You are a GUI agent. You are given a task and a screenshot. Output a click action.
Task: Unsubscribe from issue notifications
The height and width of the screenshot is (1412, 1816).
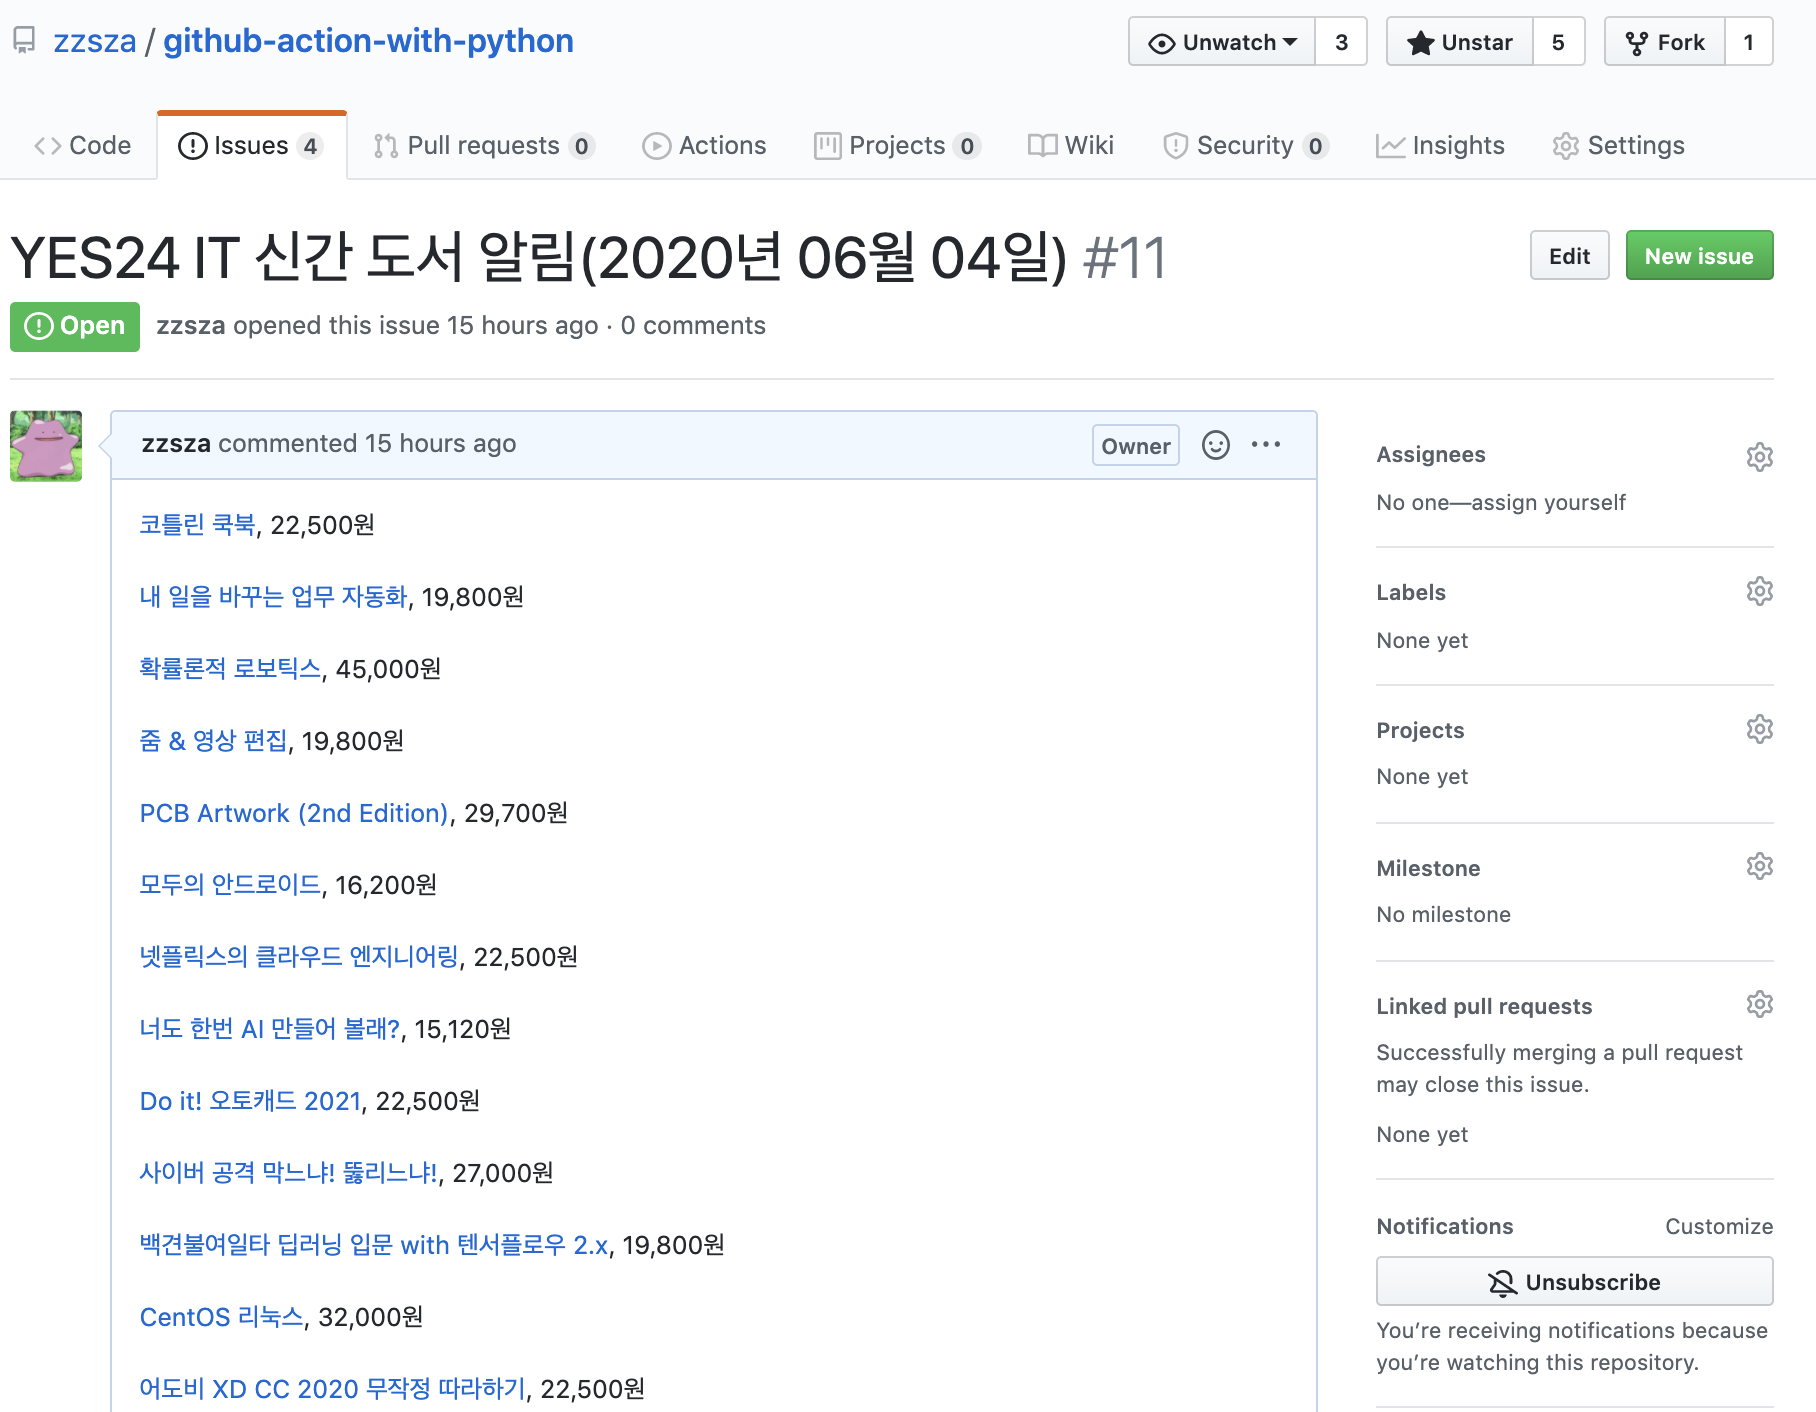pyautogui.click(x=1574, y=1282)
